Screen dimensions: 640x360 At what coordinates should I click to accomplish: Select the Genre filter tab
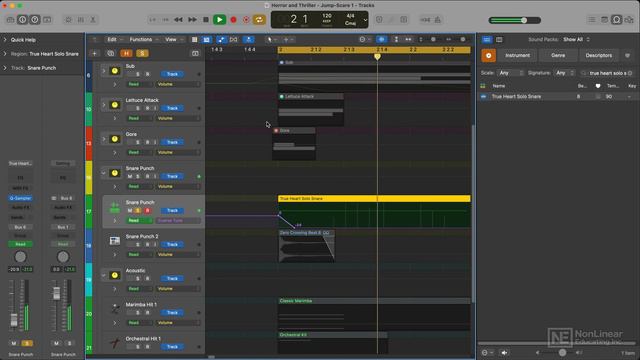558,56
